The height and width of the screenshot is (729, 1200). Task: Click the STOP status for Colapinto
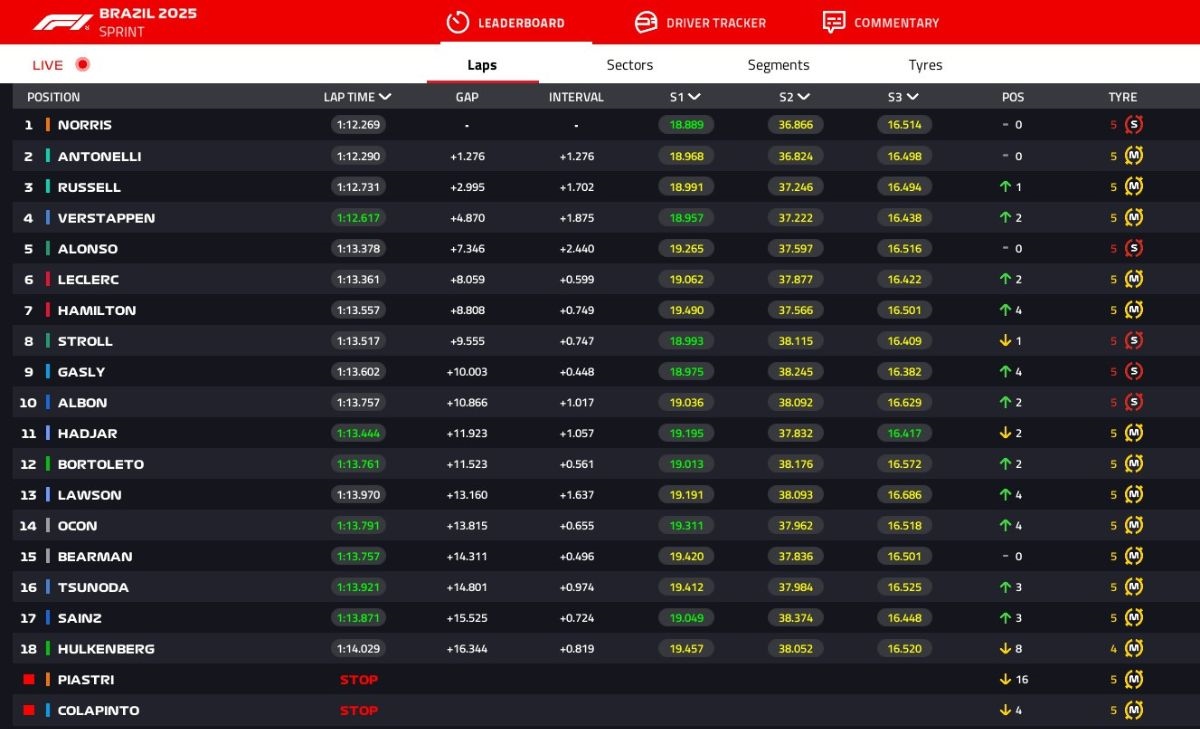point(358,711)
